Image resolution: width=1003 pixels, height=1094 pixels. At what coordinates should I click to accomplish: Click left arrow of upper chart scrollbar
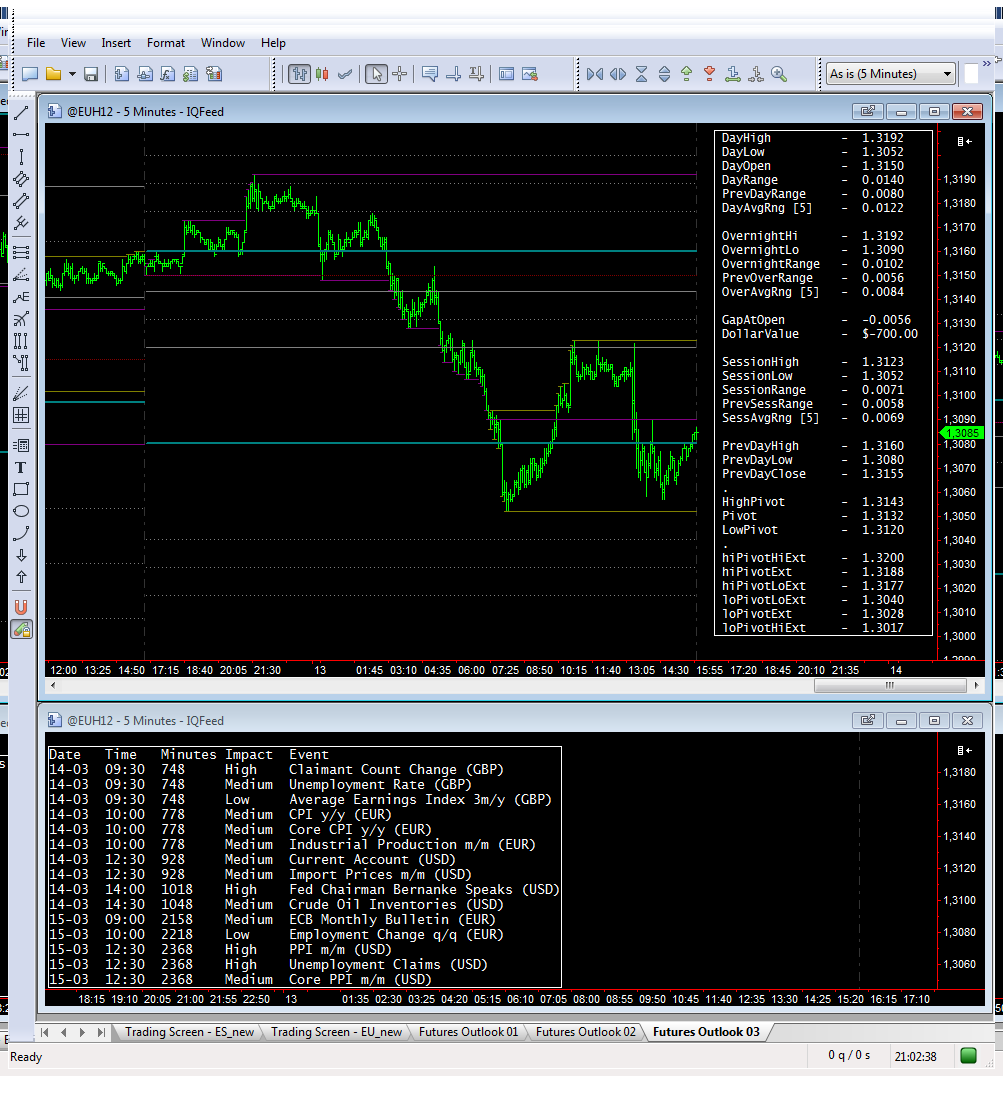(x=53, y=686)
